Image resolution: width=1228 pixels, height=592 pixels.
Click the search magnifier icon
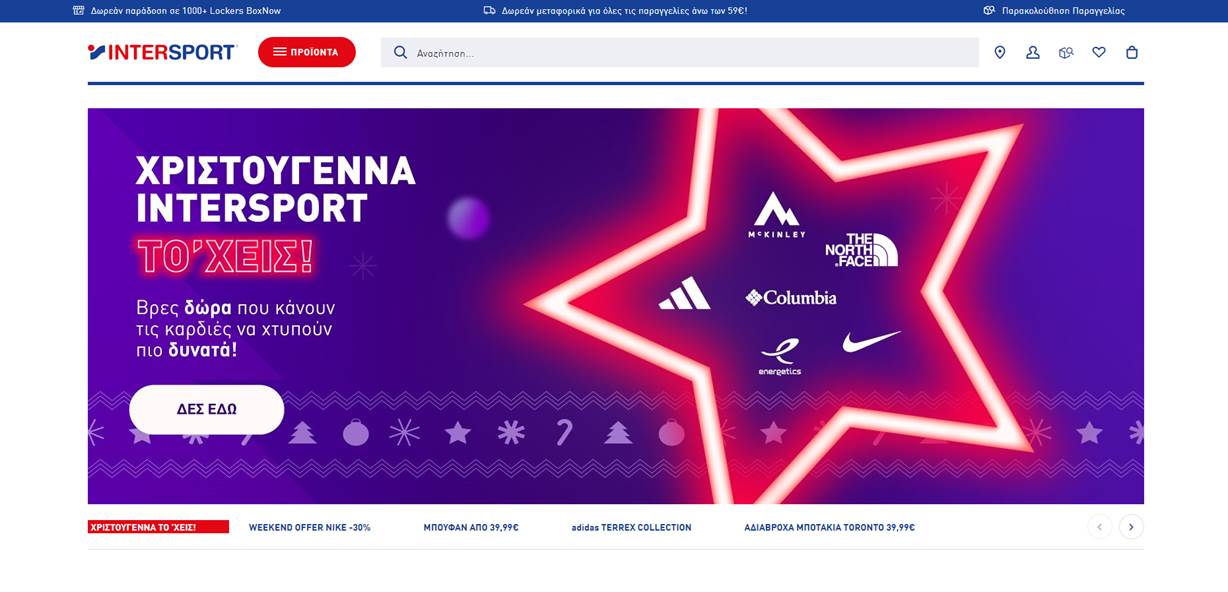[400, 52]
